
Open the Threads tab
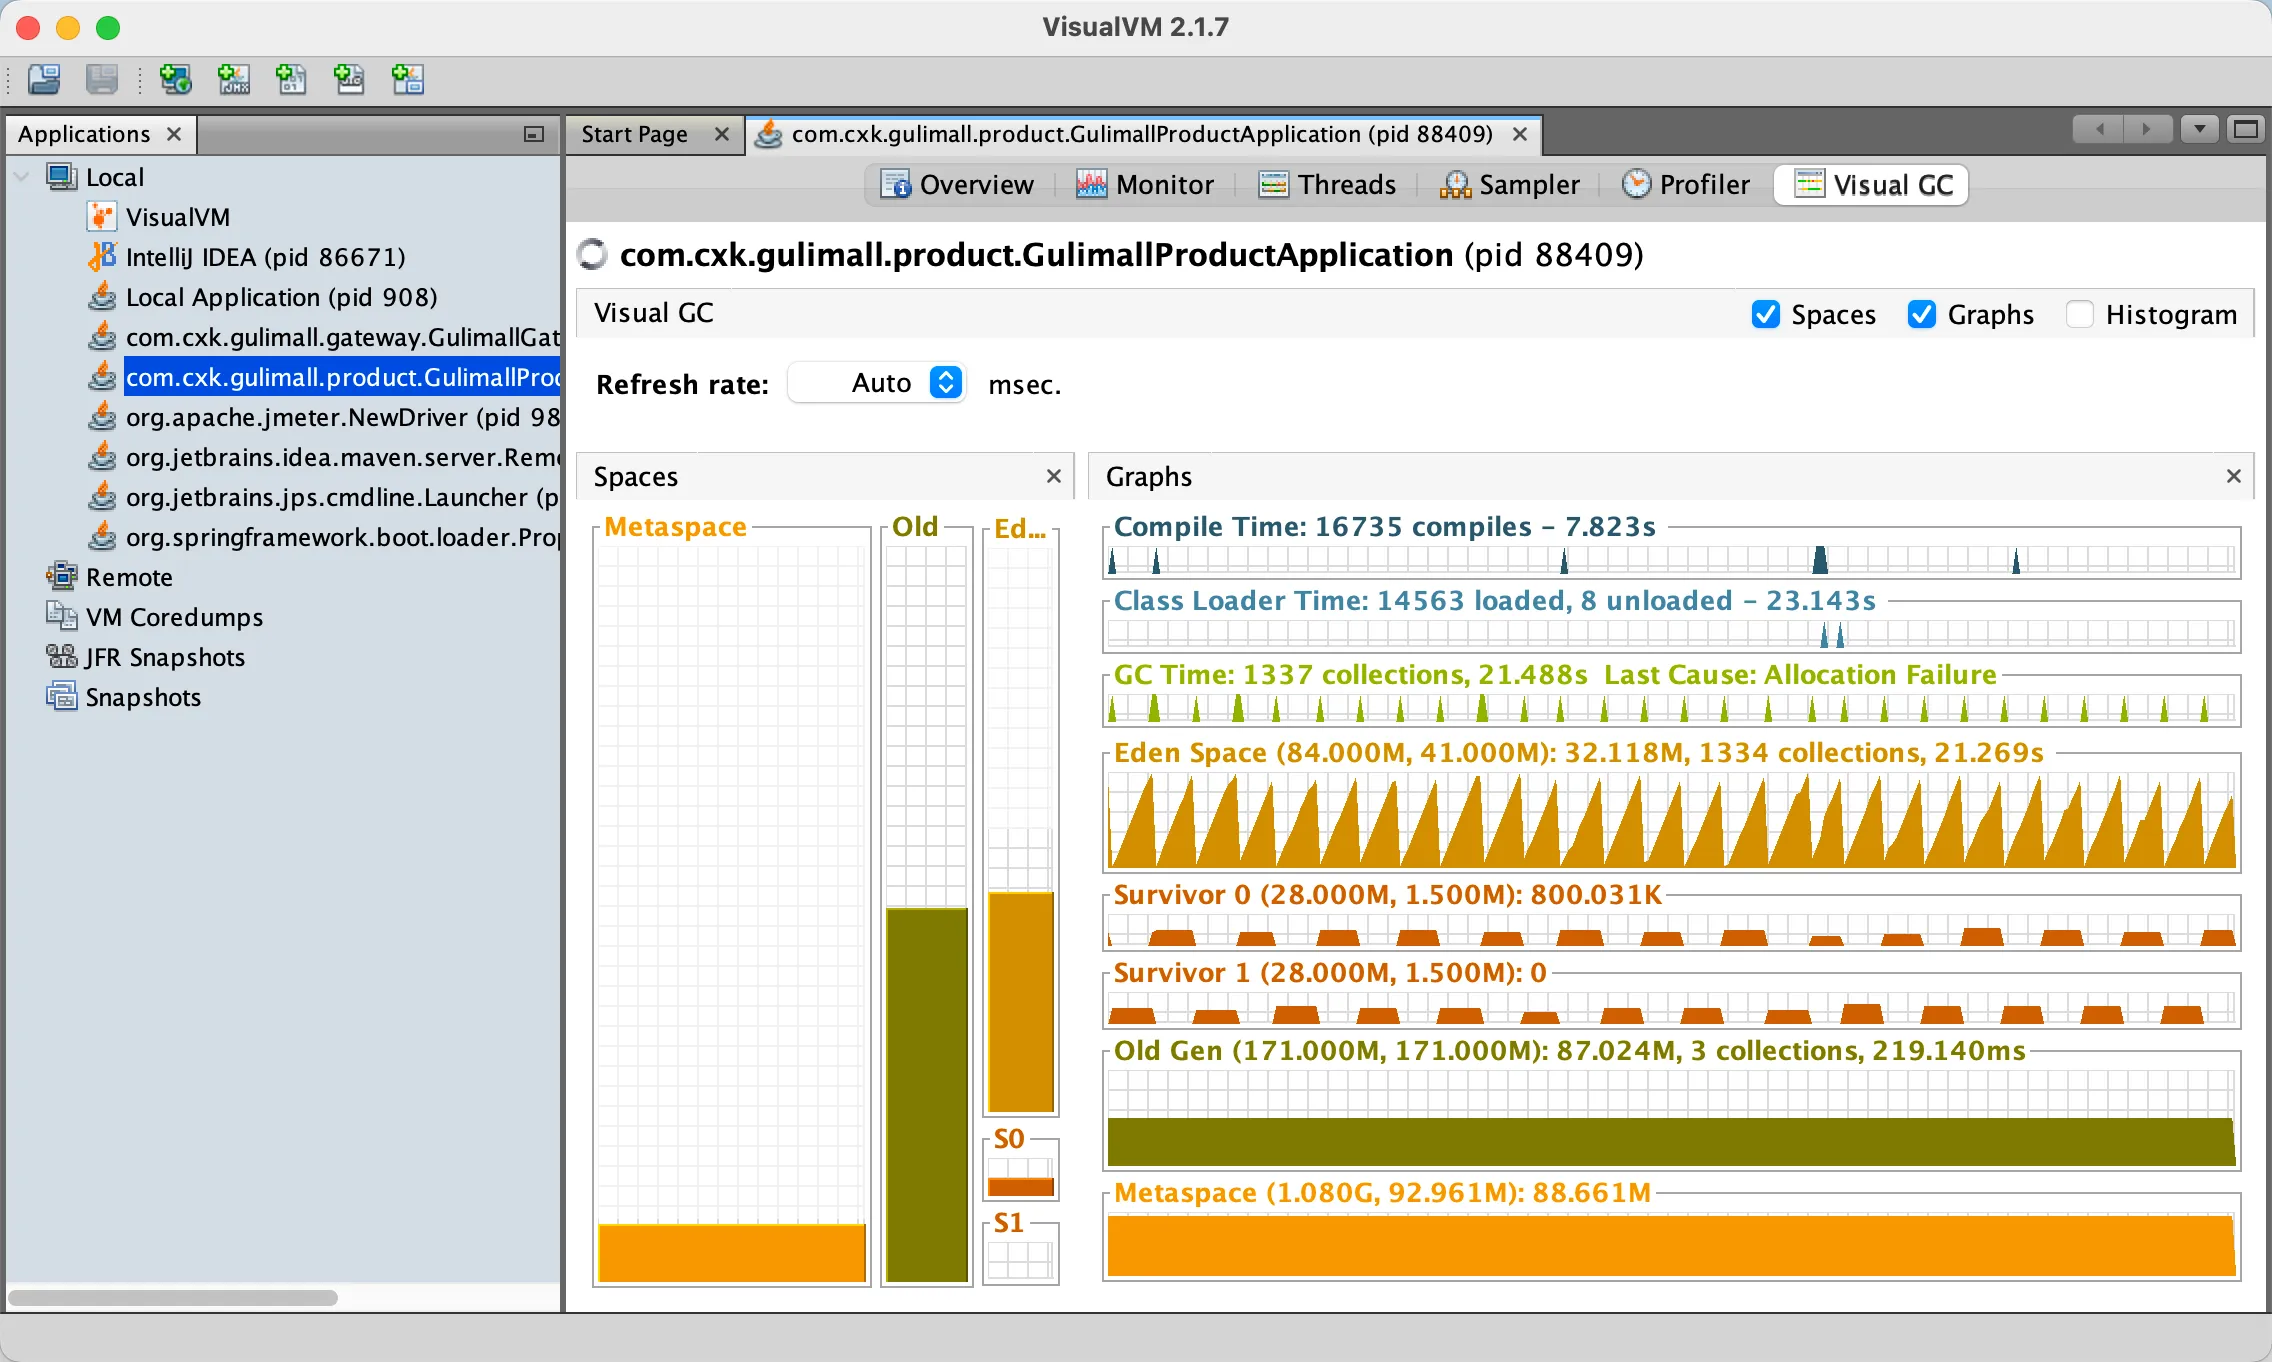pos(1327,185)
